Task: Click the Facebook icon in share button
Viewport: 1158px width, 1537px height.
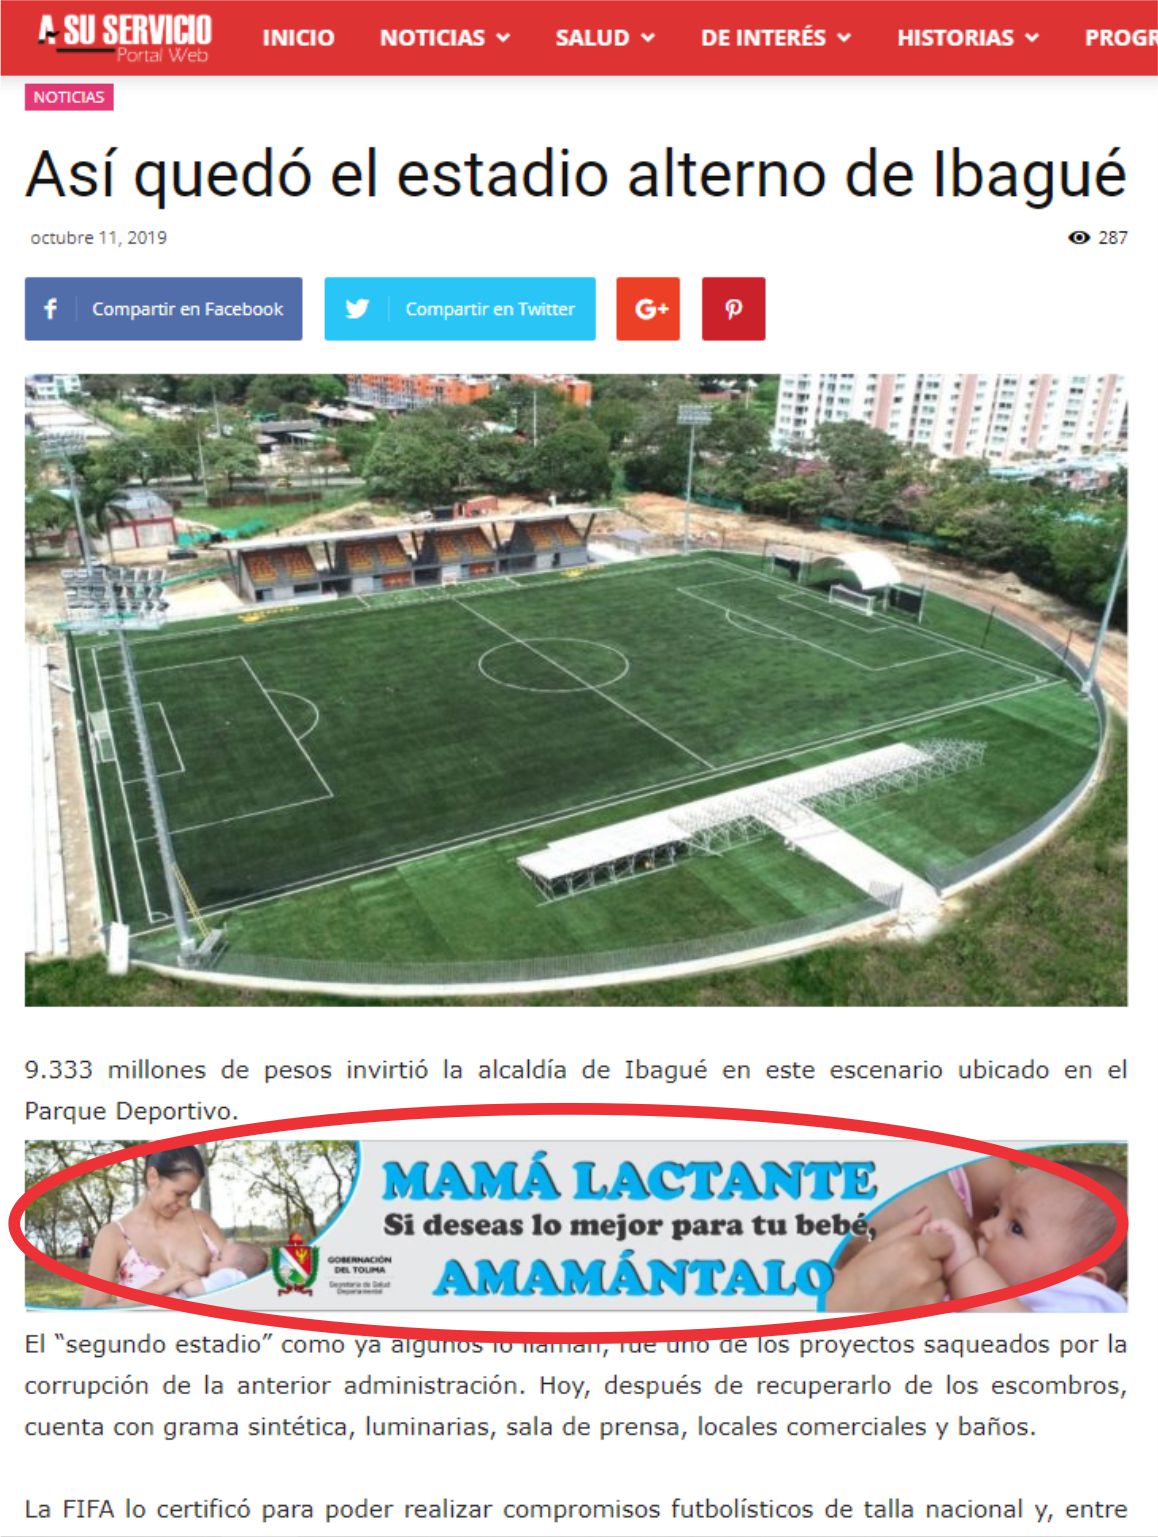Action: (x=51, y=309)
